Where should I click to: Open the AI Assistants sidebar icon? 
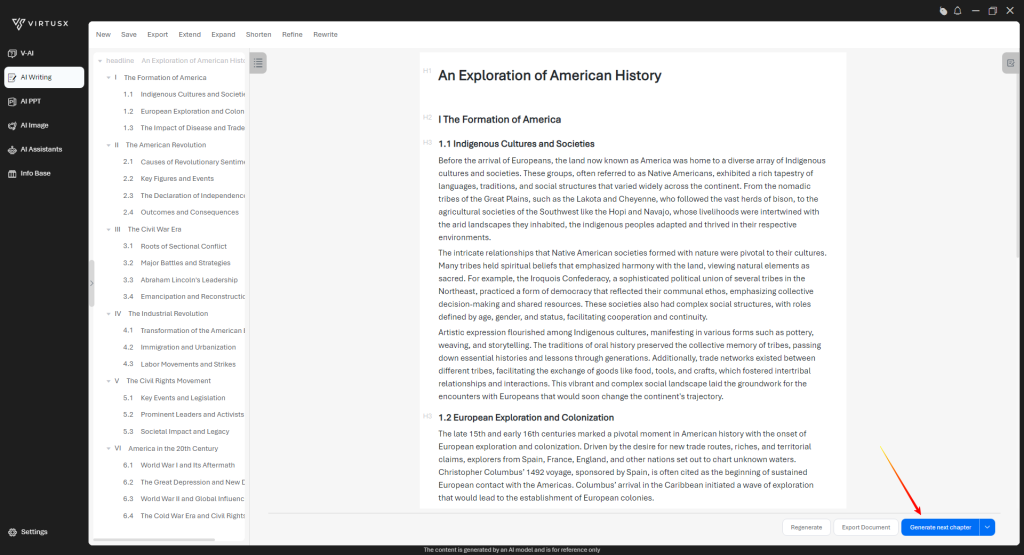(12, 150)
